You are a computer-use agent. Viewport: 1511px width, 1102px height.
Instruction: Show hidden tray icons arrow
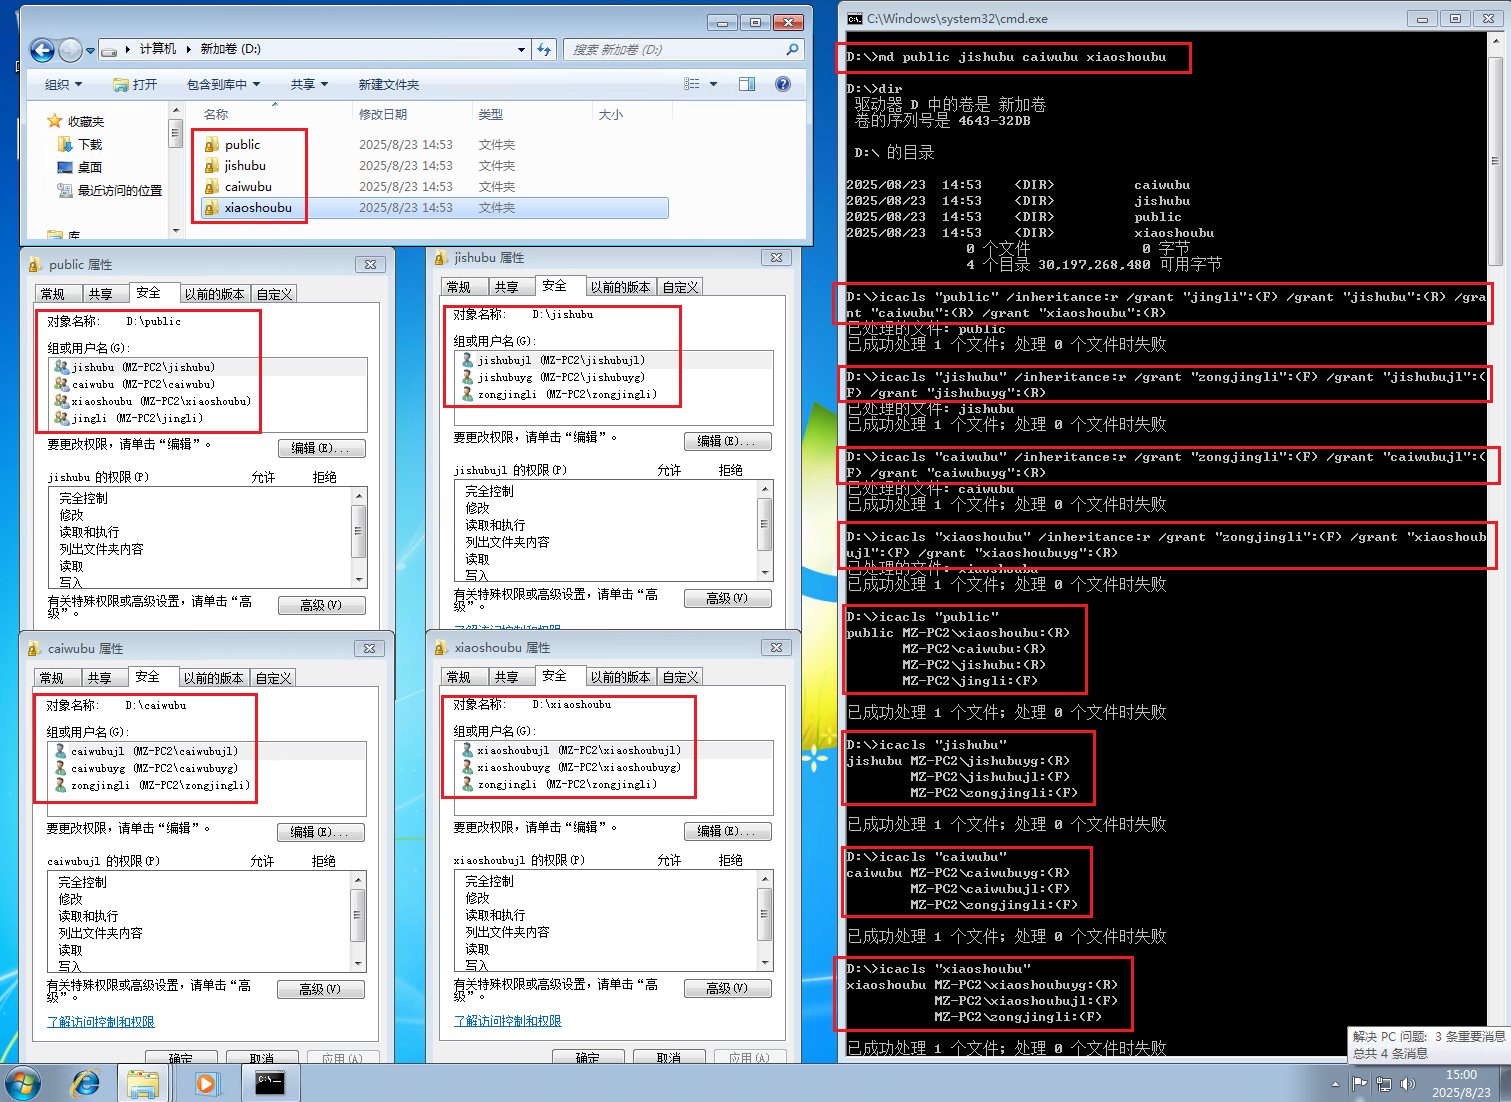click(1335, 1083)
